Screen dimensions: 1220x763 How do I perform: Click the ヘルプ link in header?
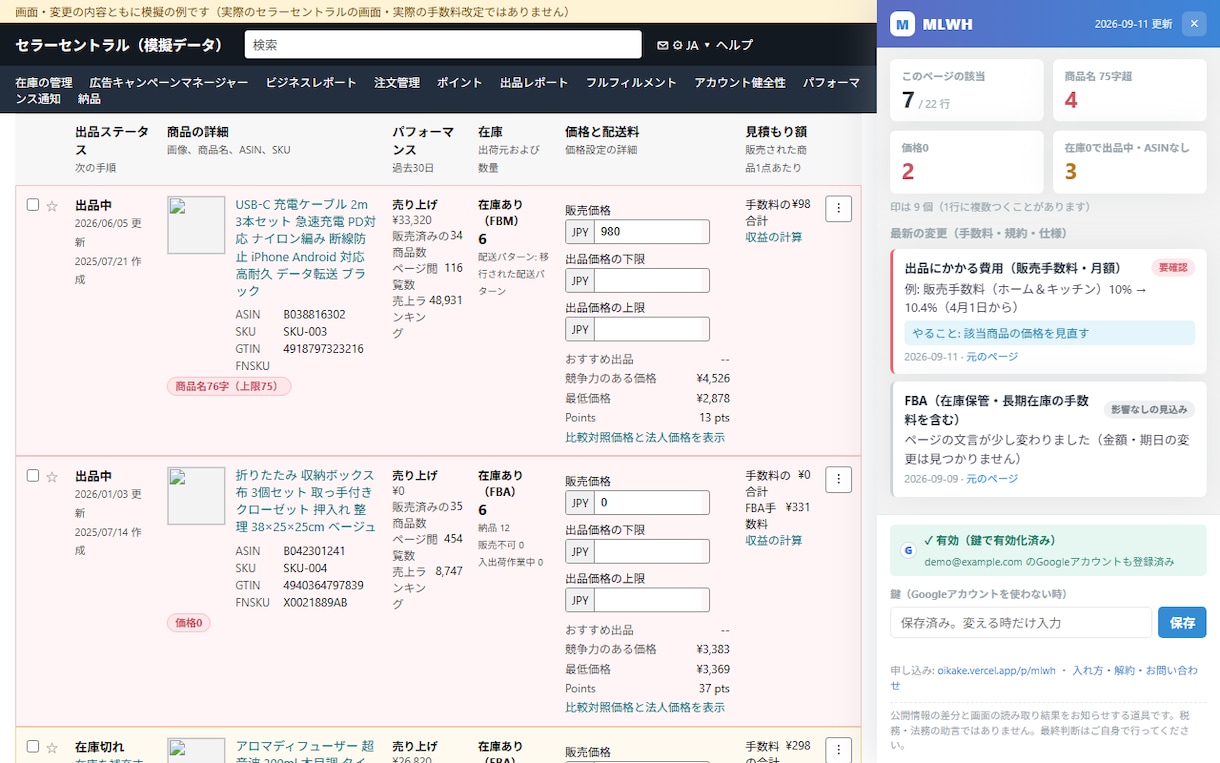coord(734,45)
